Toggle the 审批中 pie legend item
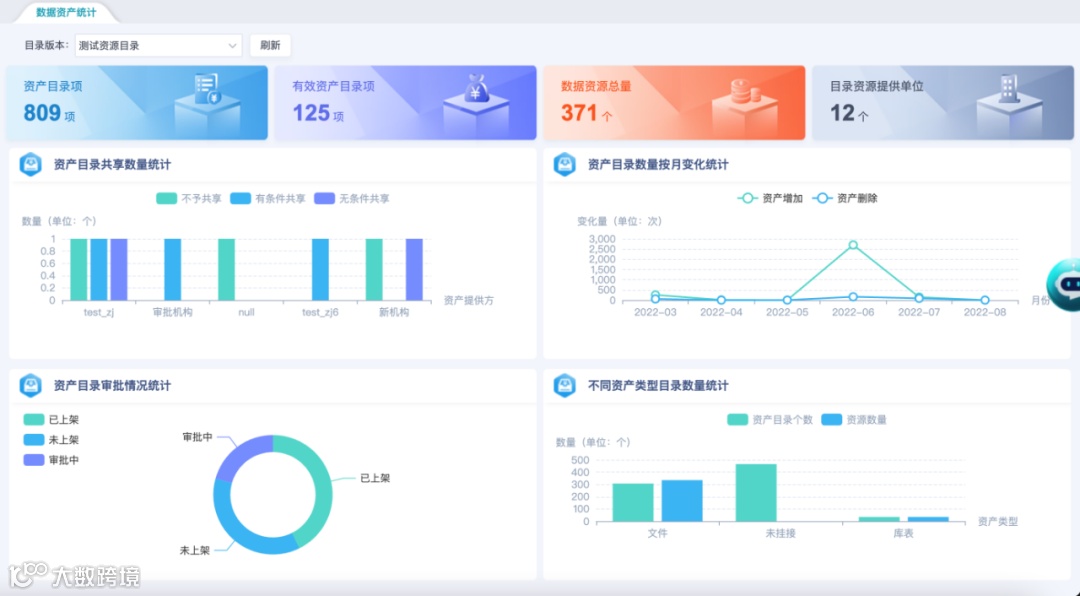Viewport: 1080px width, 596px height. 51,460
